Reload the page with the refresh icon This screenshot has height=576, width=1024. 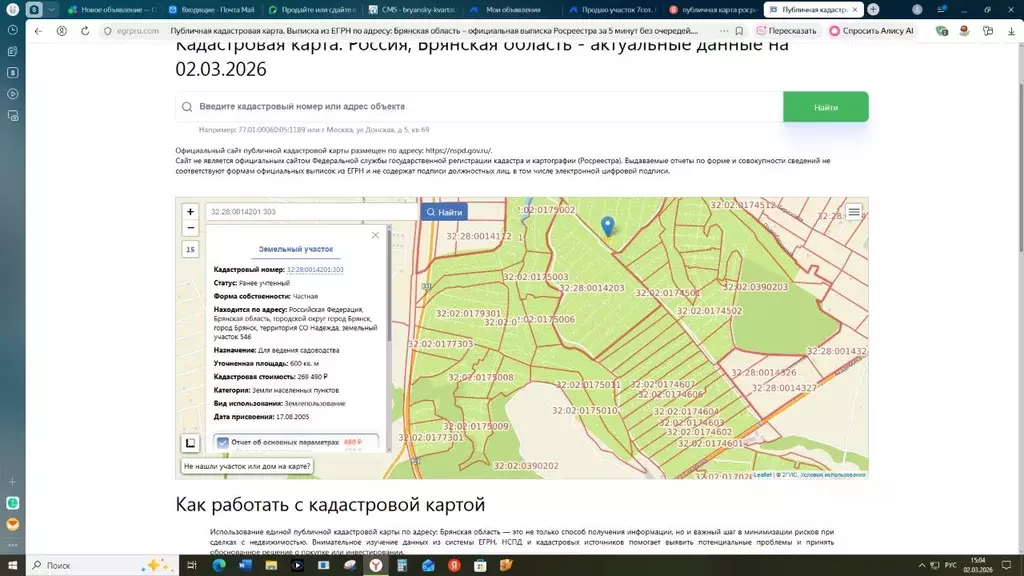tap(84, 31)
